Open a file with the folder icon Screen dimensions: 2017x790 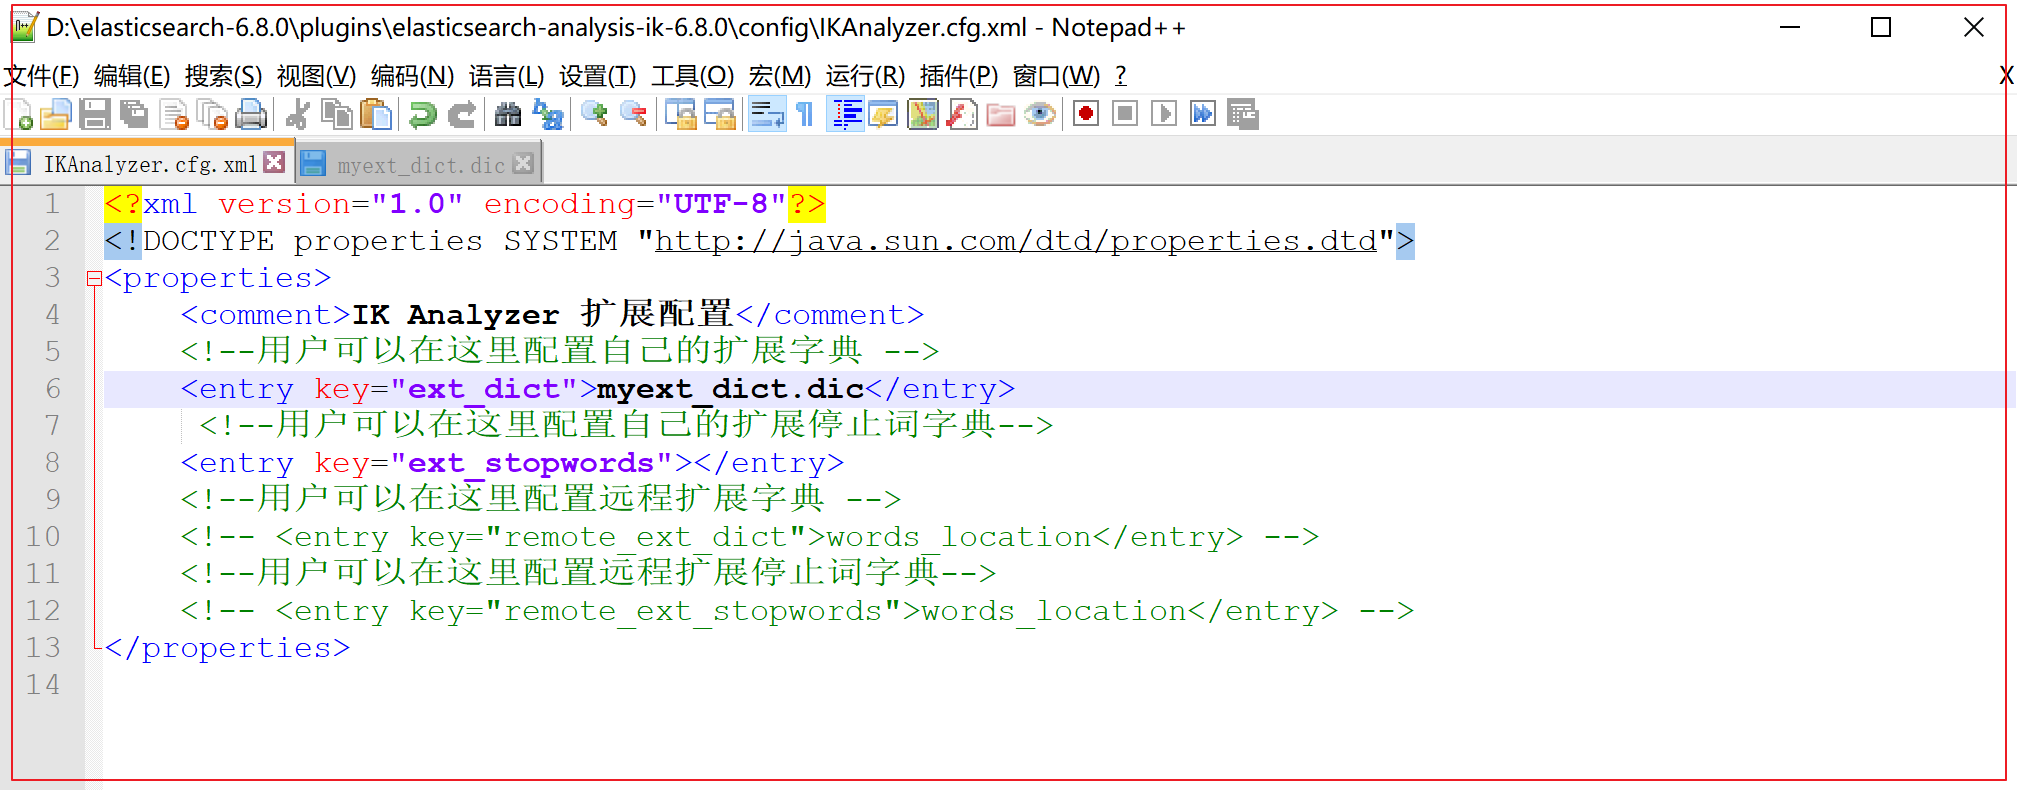tap(56, 115)
